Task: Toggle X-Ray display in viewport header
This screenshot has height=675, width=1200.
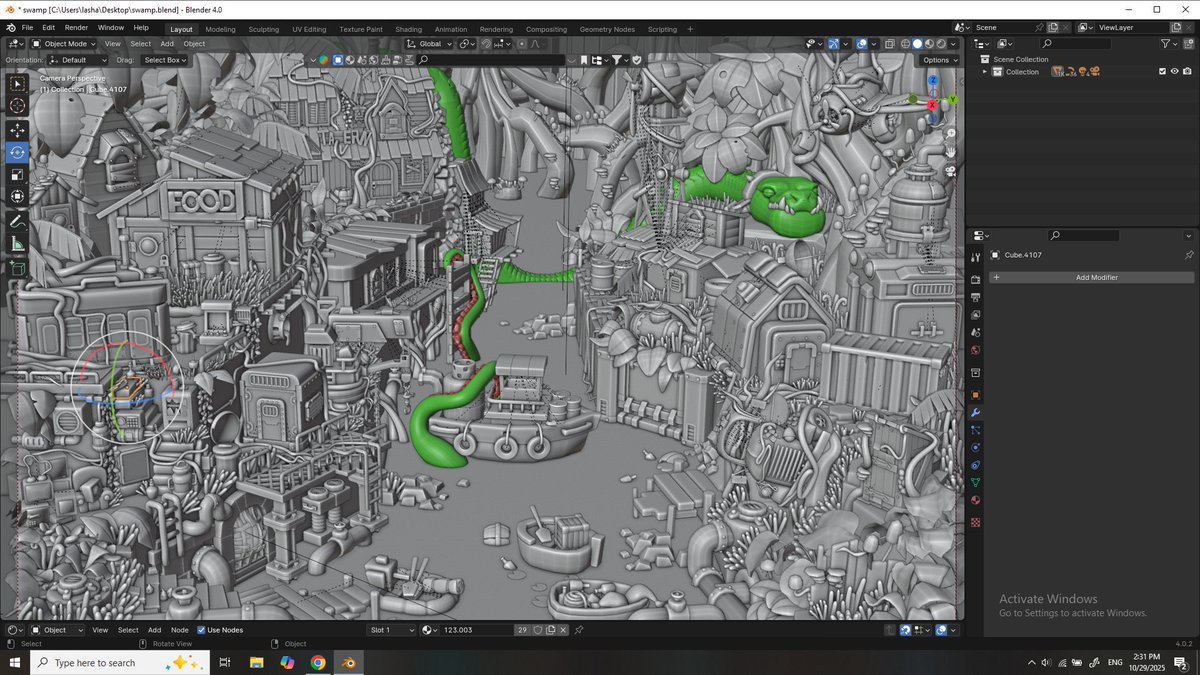Action: tap(890, 44)
